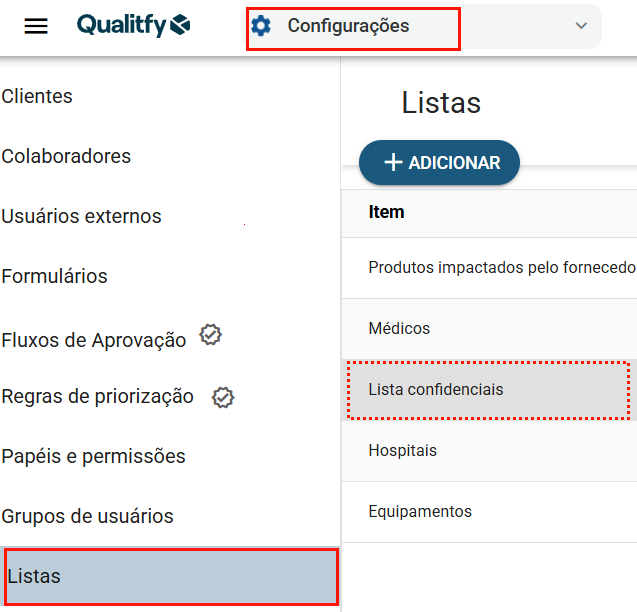Click the Qualitfy logo

(x=133, y=26)
